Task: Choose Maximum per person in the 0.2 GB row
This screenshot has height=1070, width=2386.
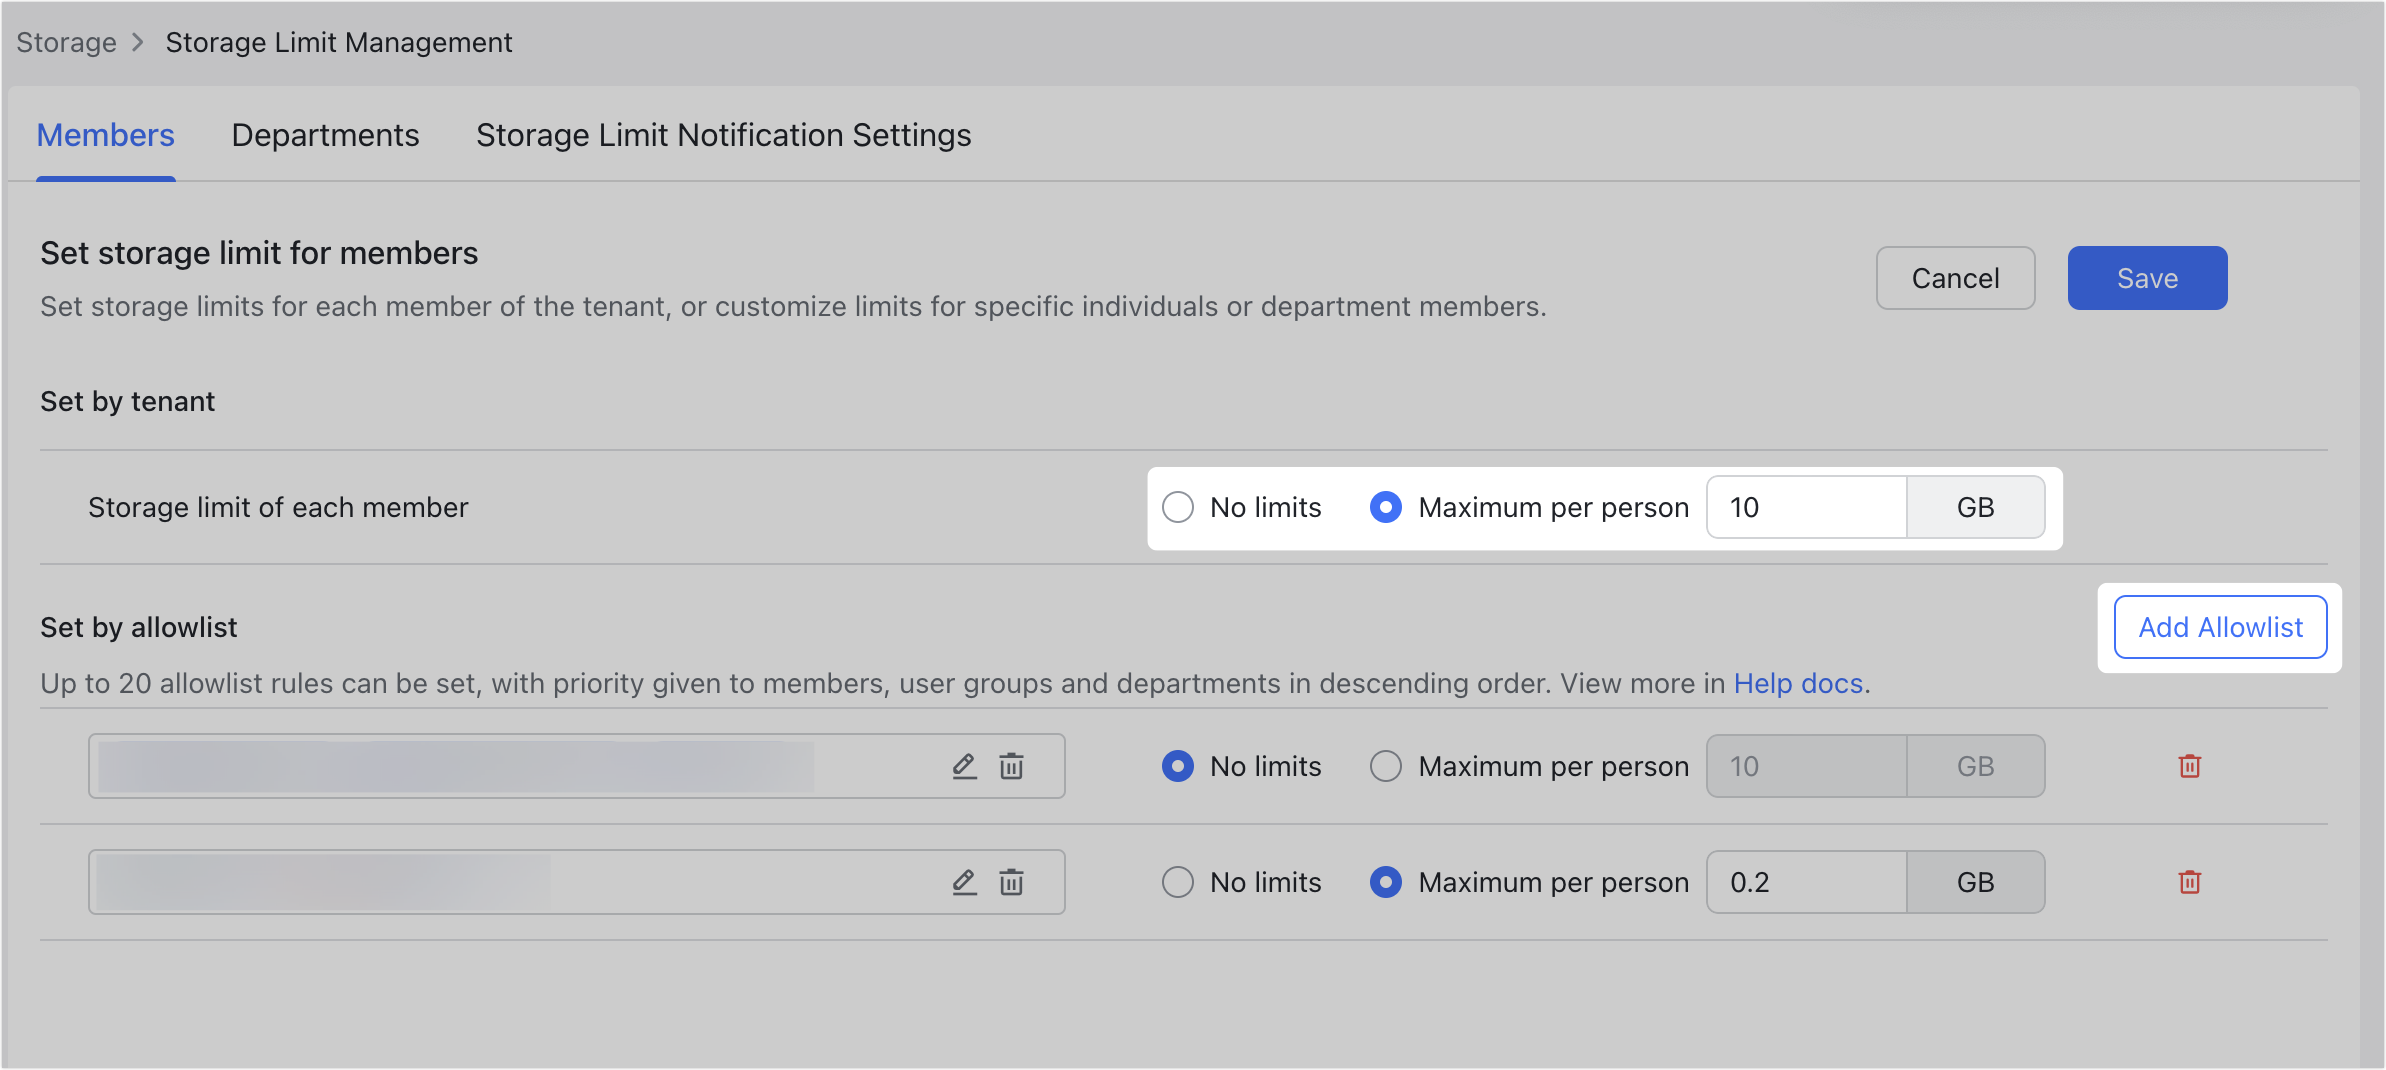Action: click(1385, 882)
